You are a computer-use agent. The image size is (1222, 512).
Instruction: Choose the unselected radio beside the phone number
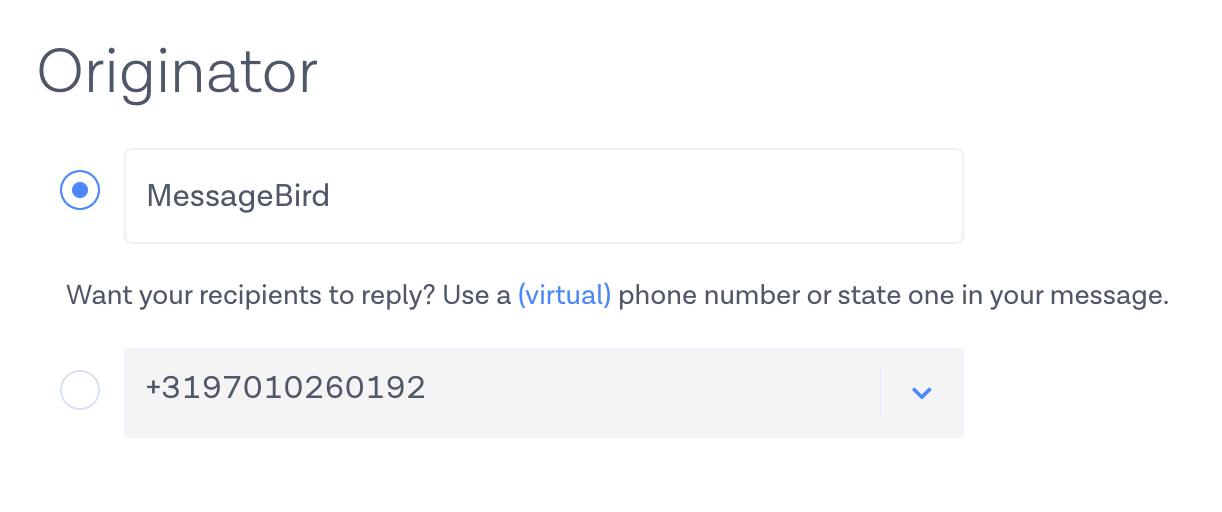(x=80, y=390)
